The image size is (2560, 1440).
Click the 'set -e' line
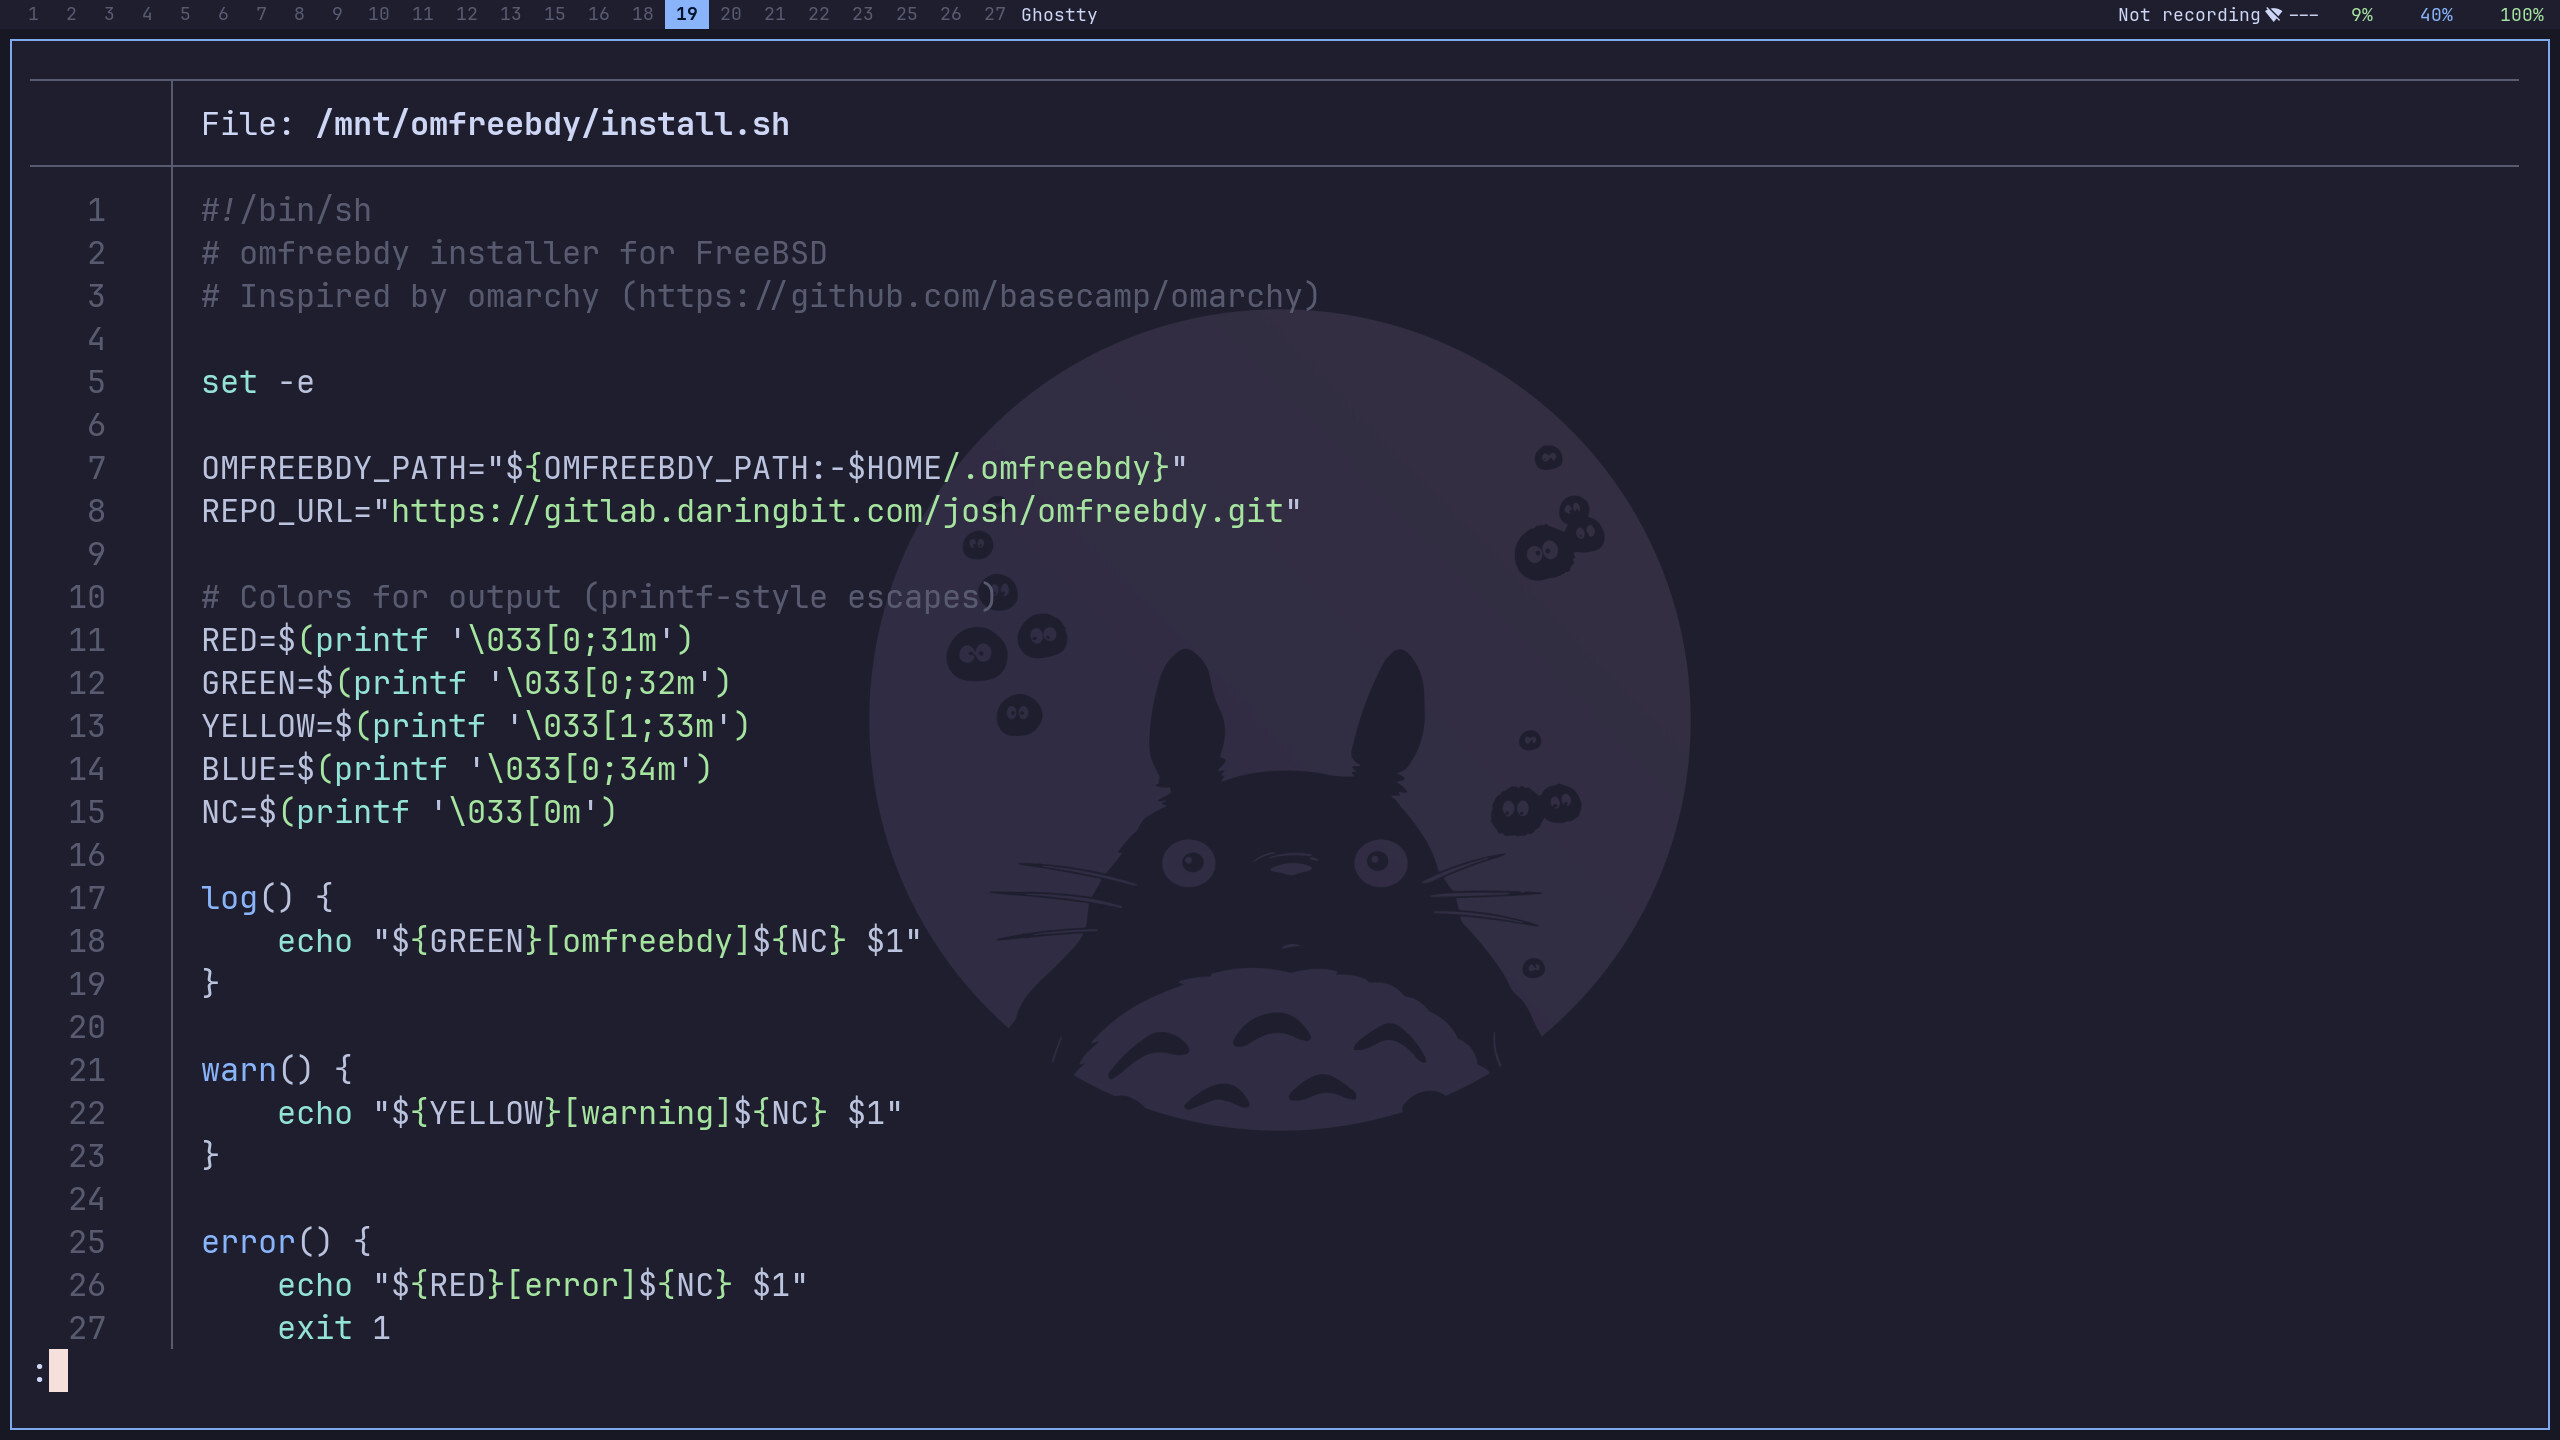[x=258, y=382]
